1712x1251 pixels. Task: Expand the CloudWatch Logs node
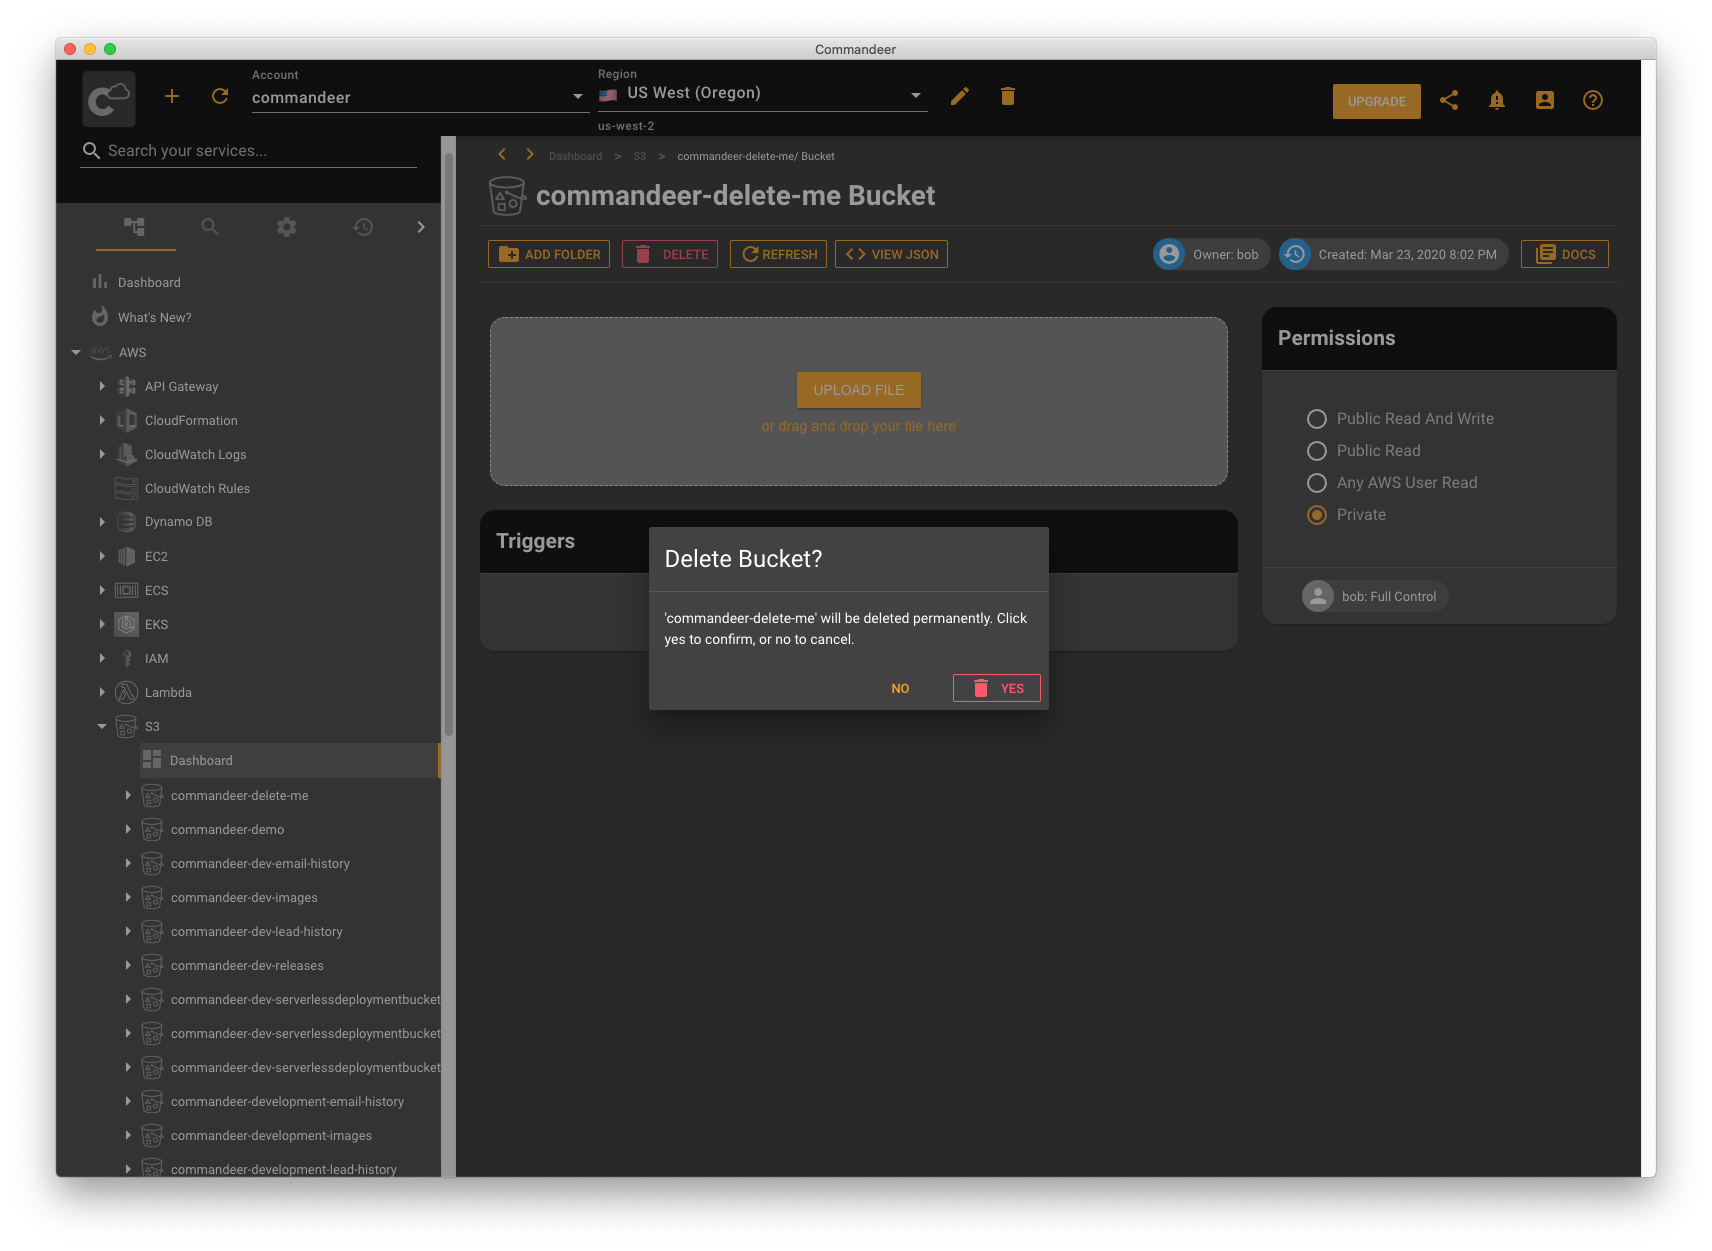click(102, 454)
